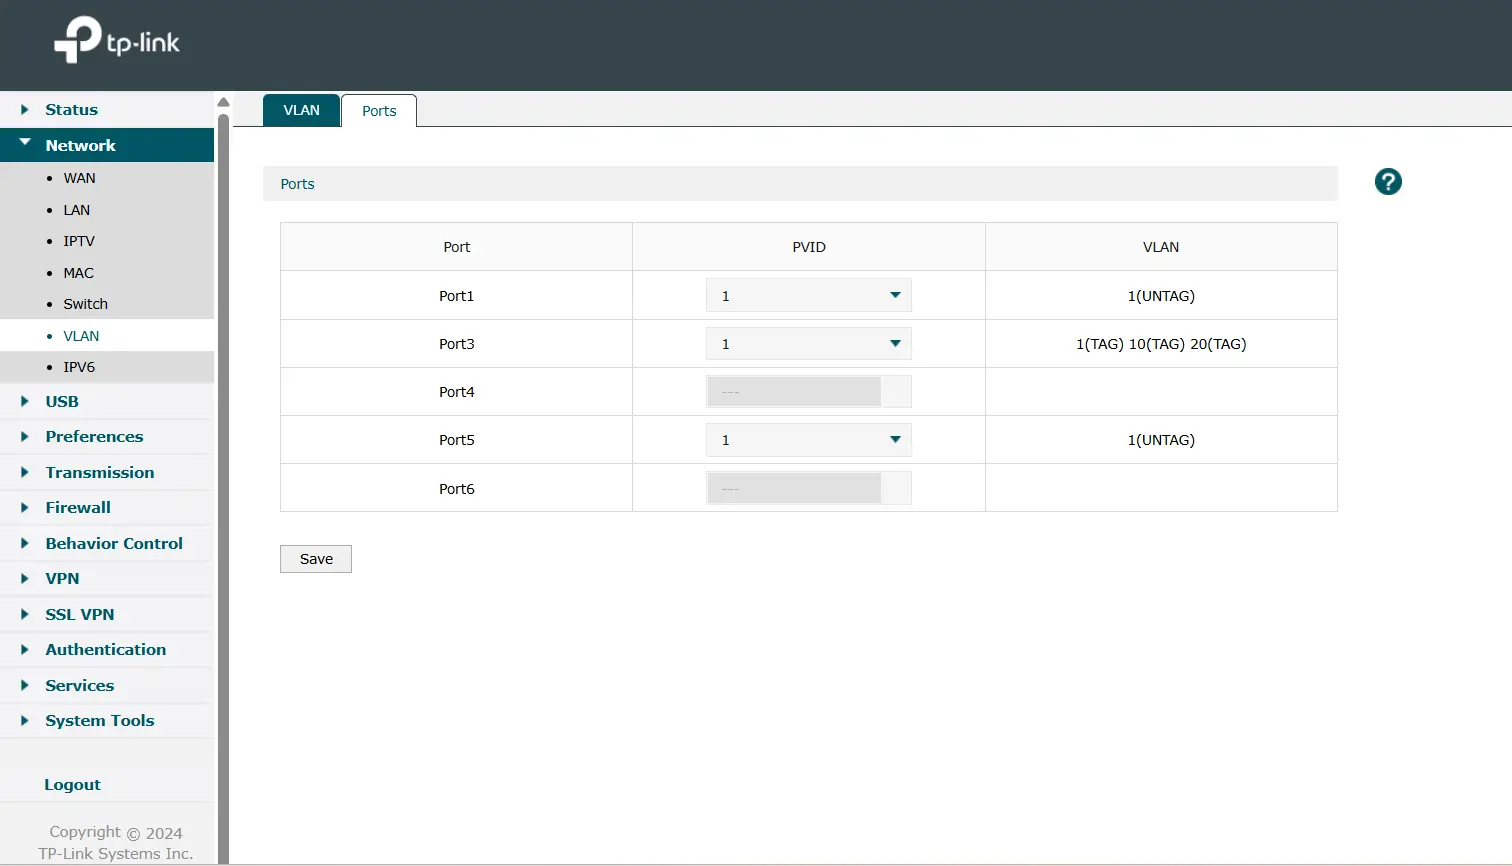Click the Save button
The height and width of the screenshot is (866, 1512).
click(316, 559)
